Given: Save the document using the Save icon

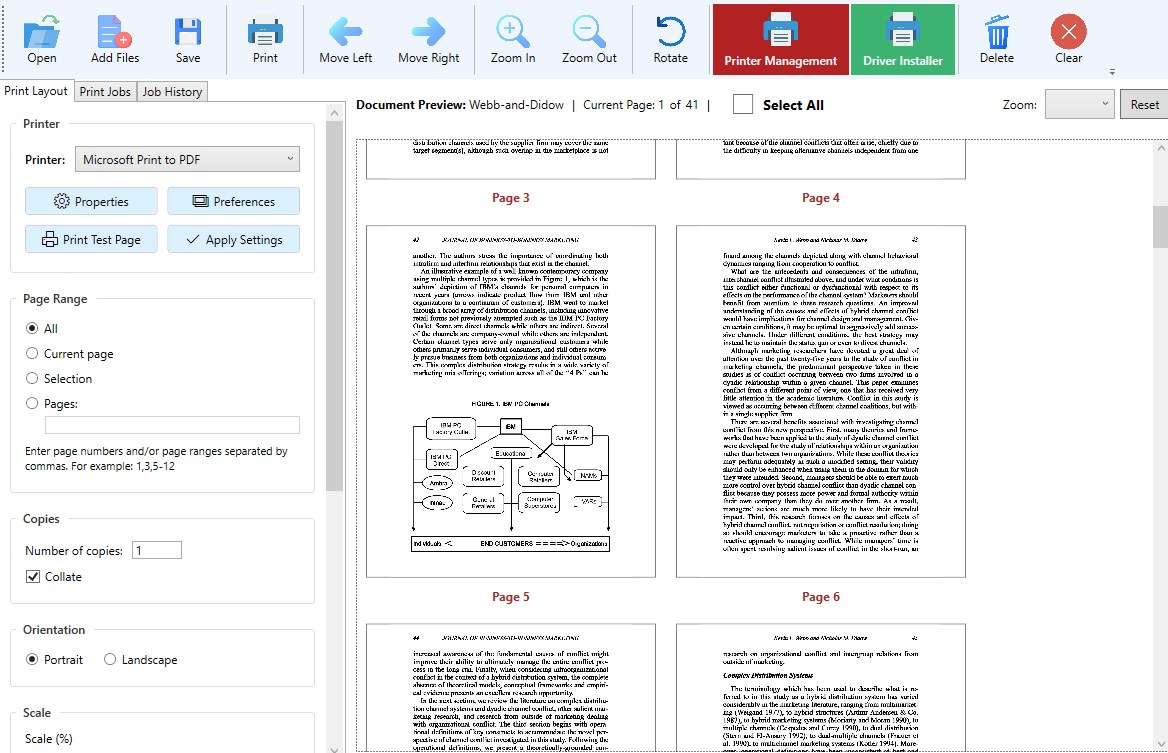Looking at the screenshot, I should click(187, 38).
